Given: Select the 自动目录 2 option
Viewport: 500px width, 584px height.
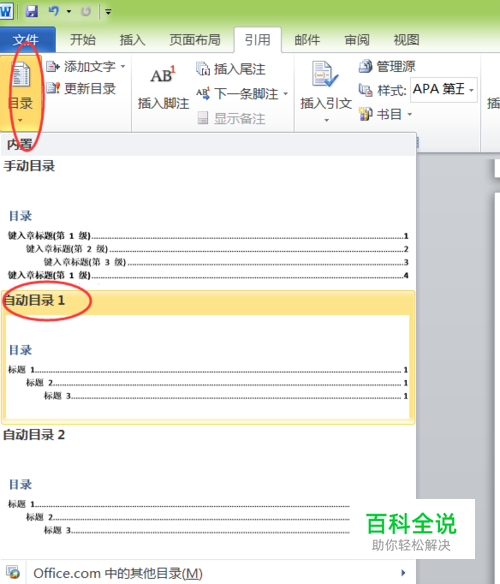Looking at the screenshot, I should coord(208,491).
